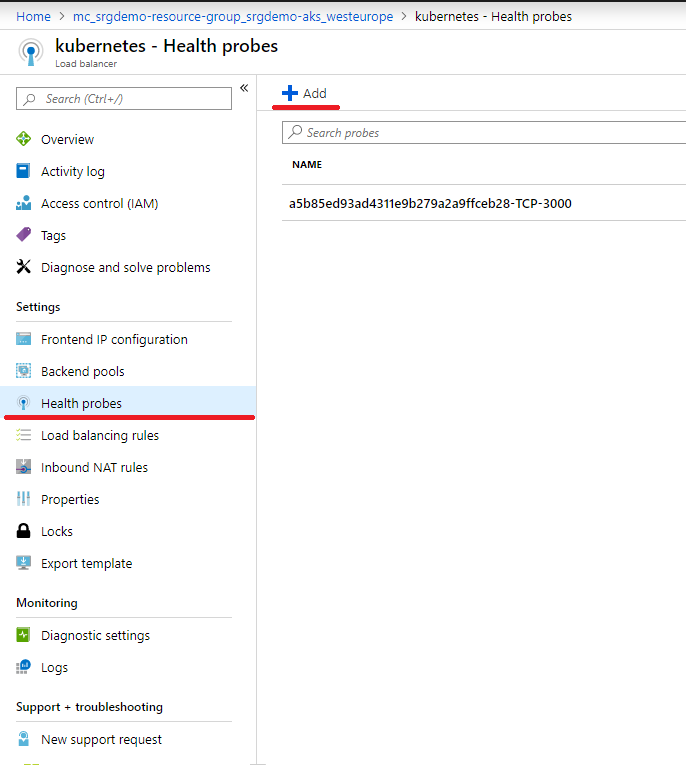Click the Access control (IAM) people icon
The image size is (686, 765).
tap(23, 203)
